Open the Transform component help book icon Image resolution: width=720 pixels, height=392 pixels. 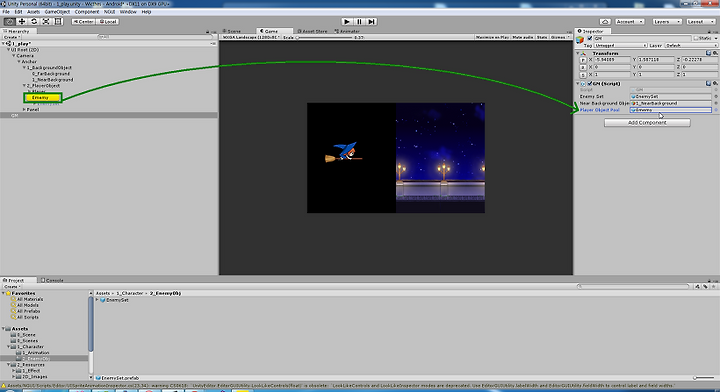coord(709,53)
